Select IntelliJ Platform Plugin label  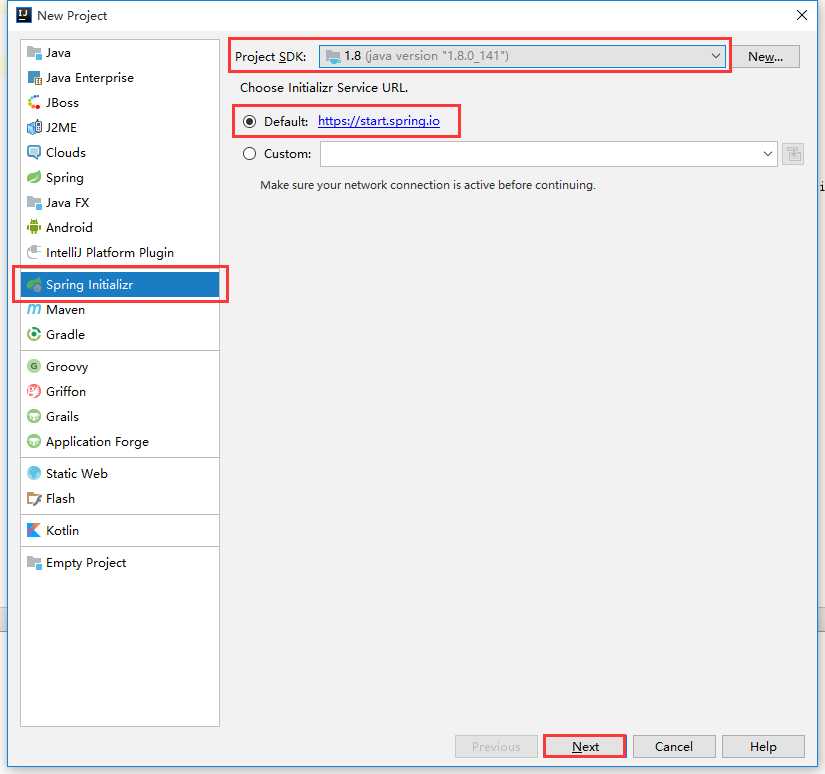110,253
